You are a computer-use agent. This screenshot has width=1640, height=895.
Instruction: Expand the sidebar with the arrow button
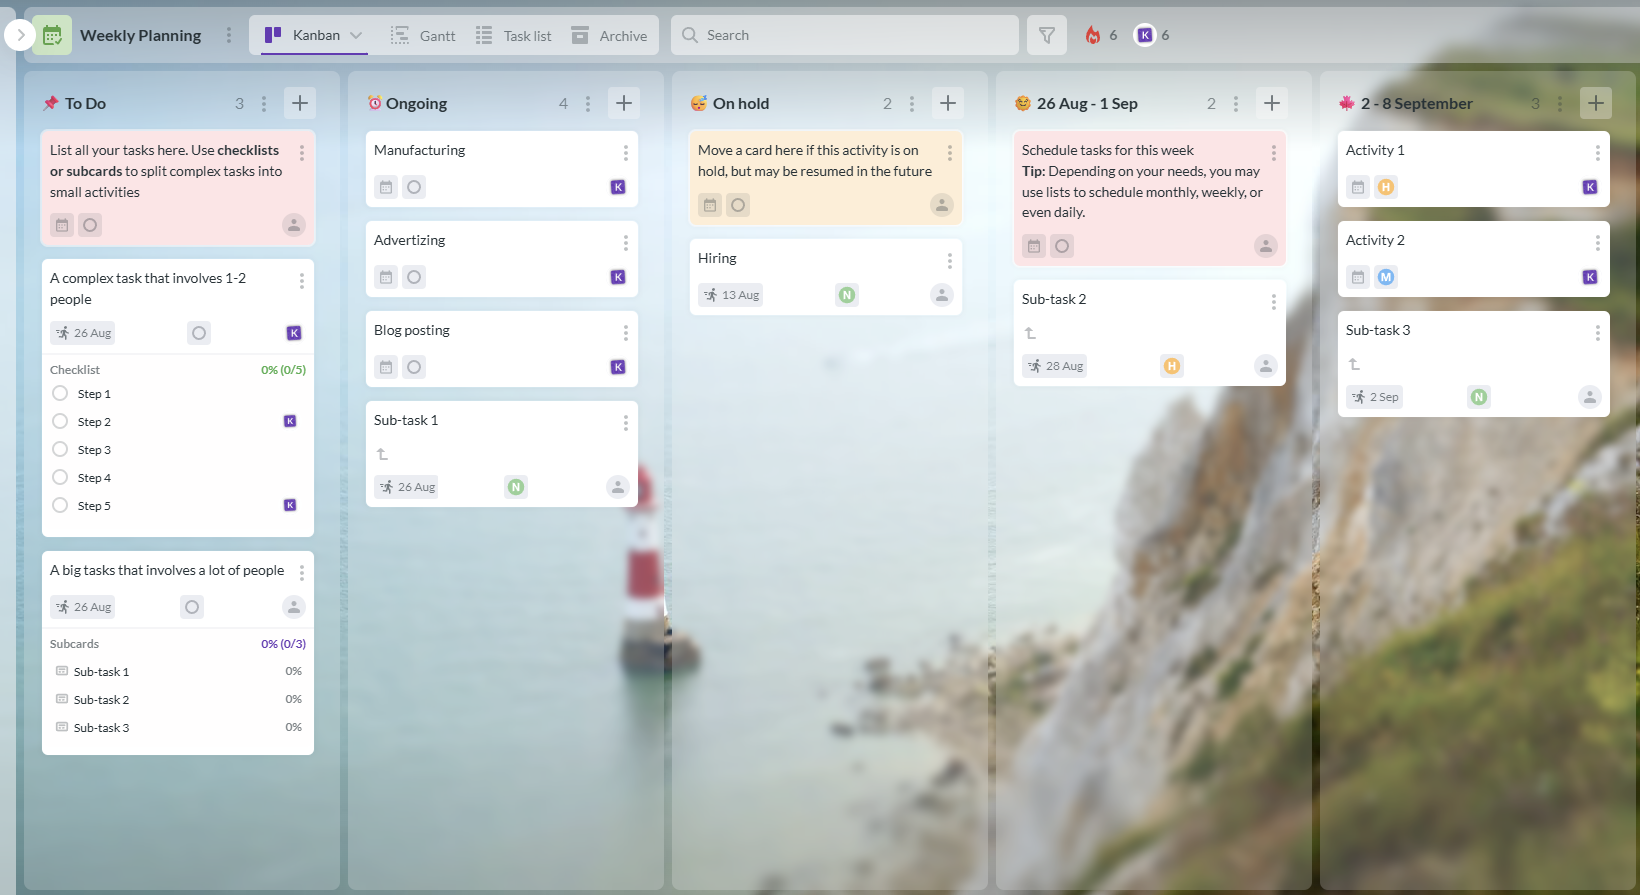[20, 35]
